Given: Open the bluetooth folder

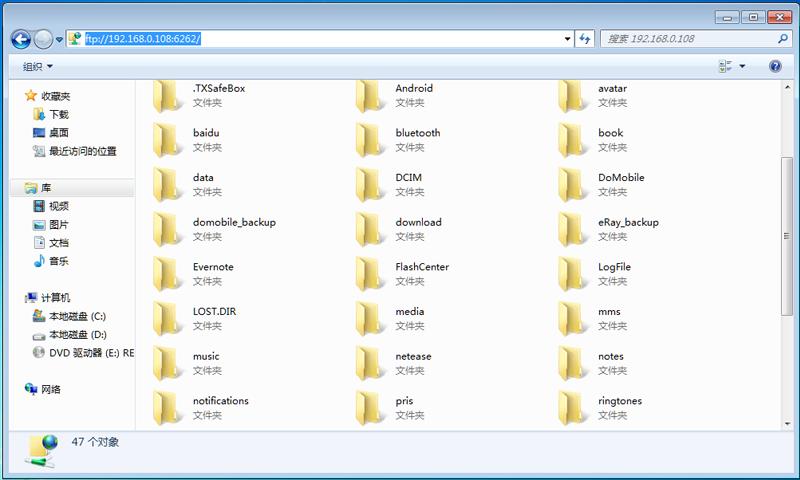Looking at the screenshot, I should (x=417, y=133).
